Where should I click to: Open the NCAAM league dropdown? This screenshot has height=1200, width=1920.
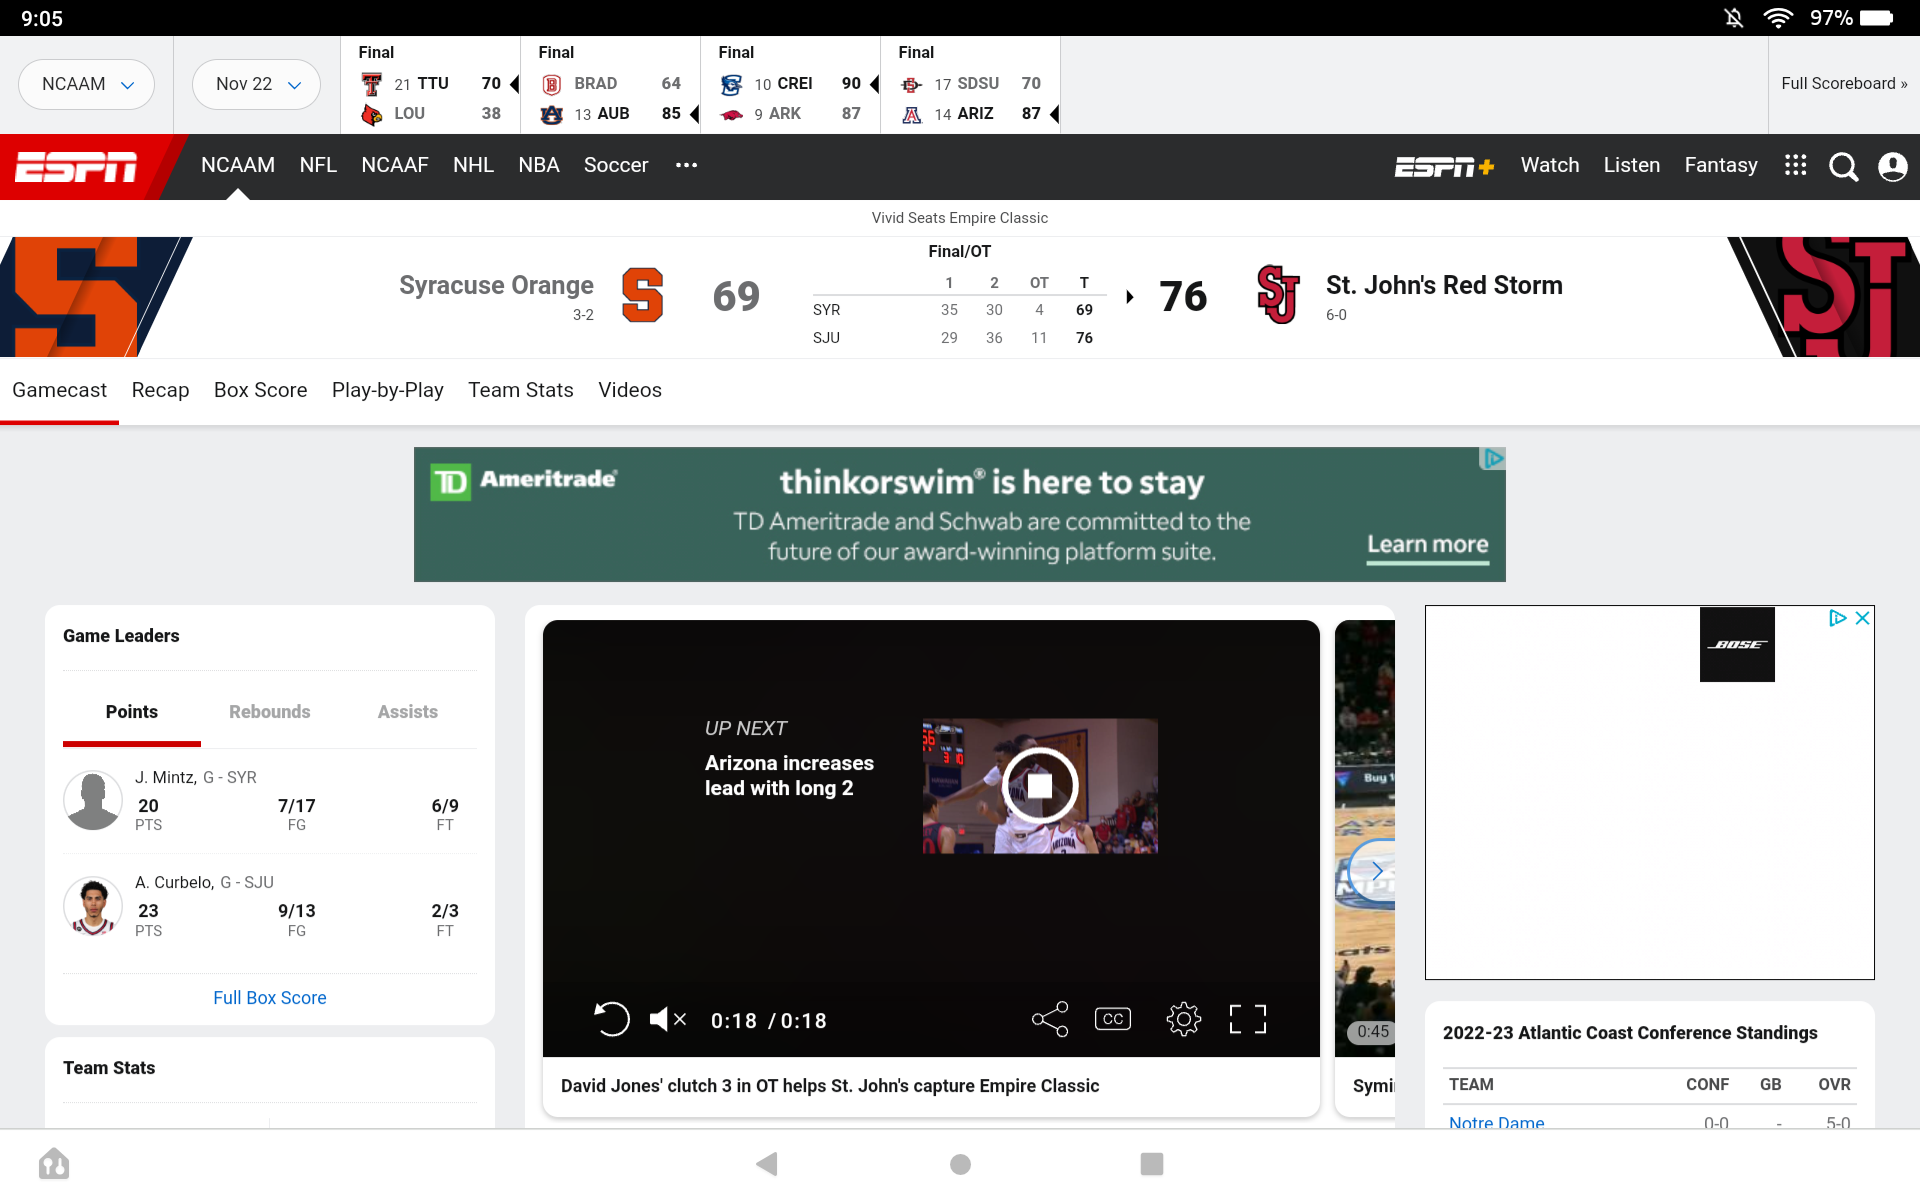pos(86,84)
